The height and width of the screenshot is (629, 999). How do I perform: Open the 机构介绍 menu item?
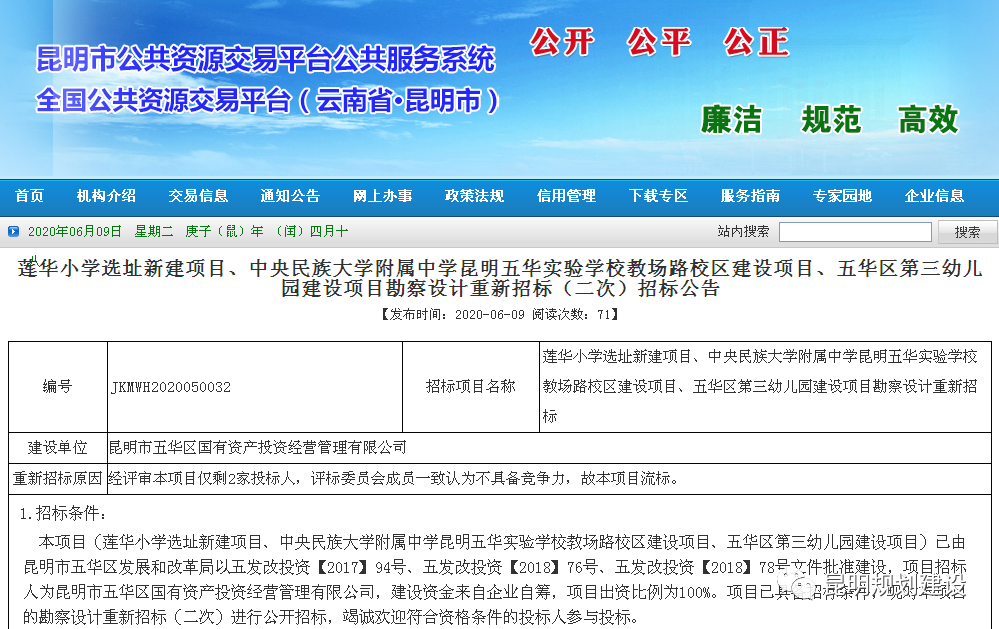coord(106,196)
